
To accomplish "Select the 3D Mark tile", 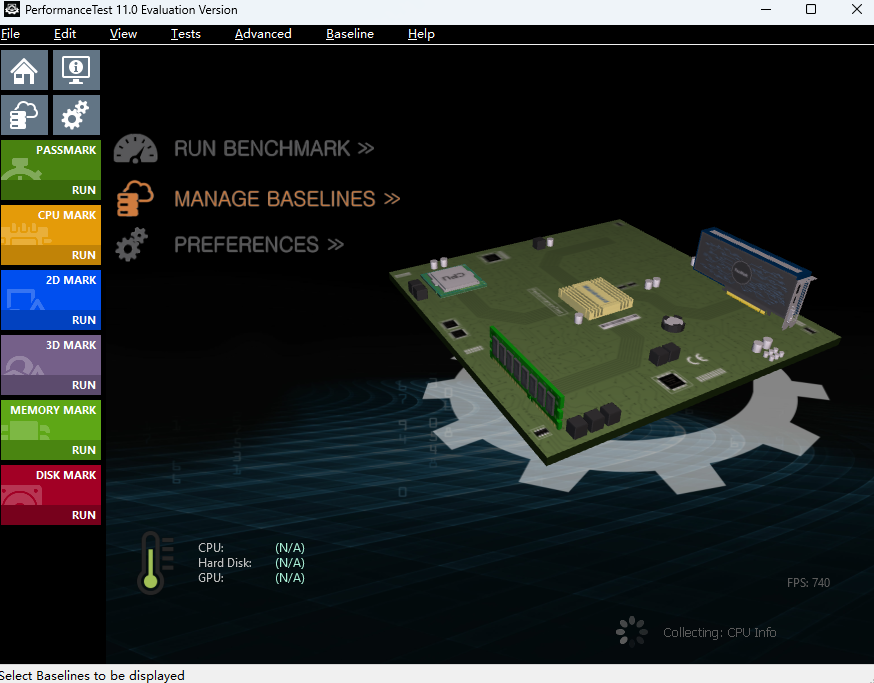I will pyautogui.click(x=51, y=365).
